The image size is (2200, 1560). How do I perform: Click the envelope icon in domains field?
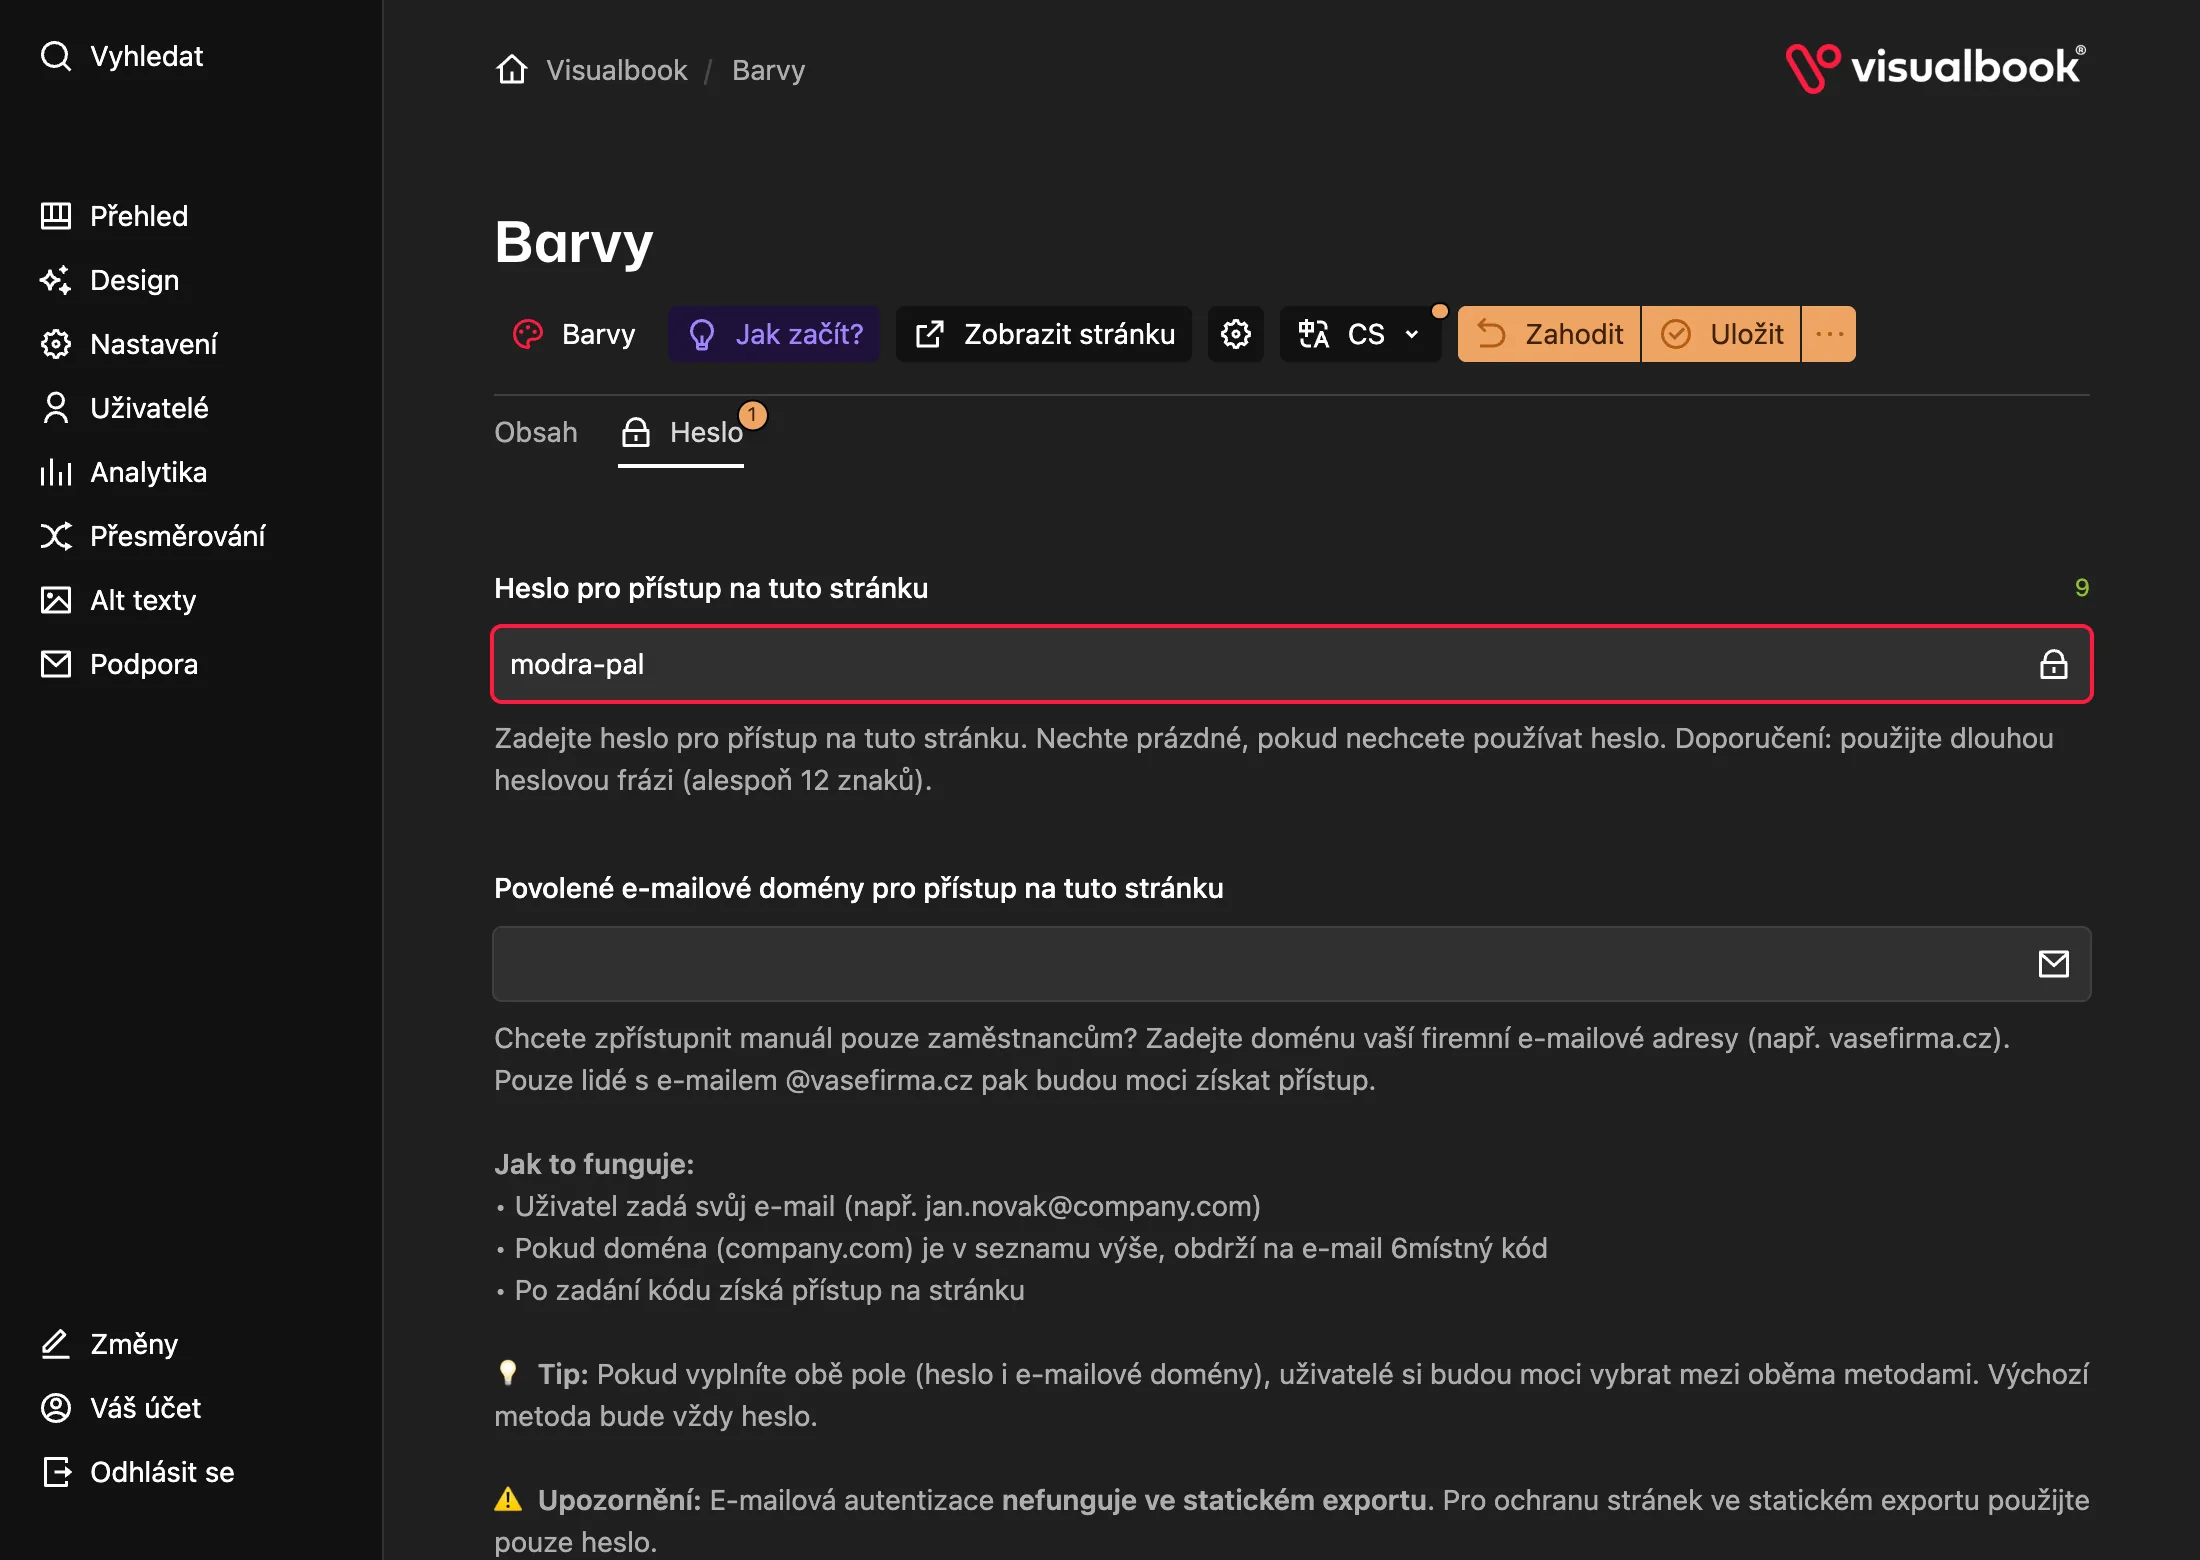2053,964
